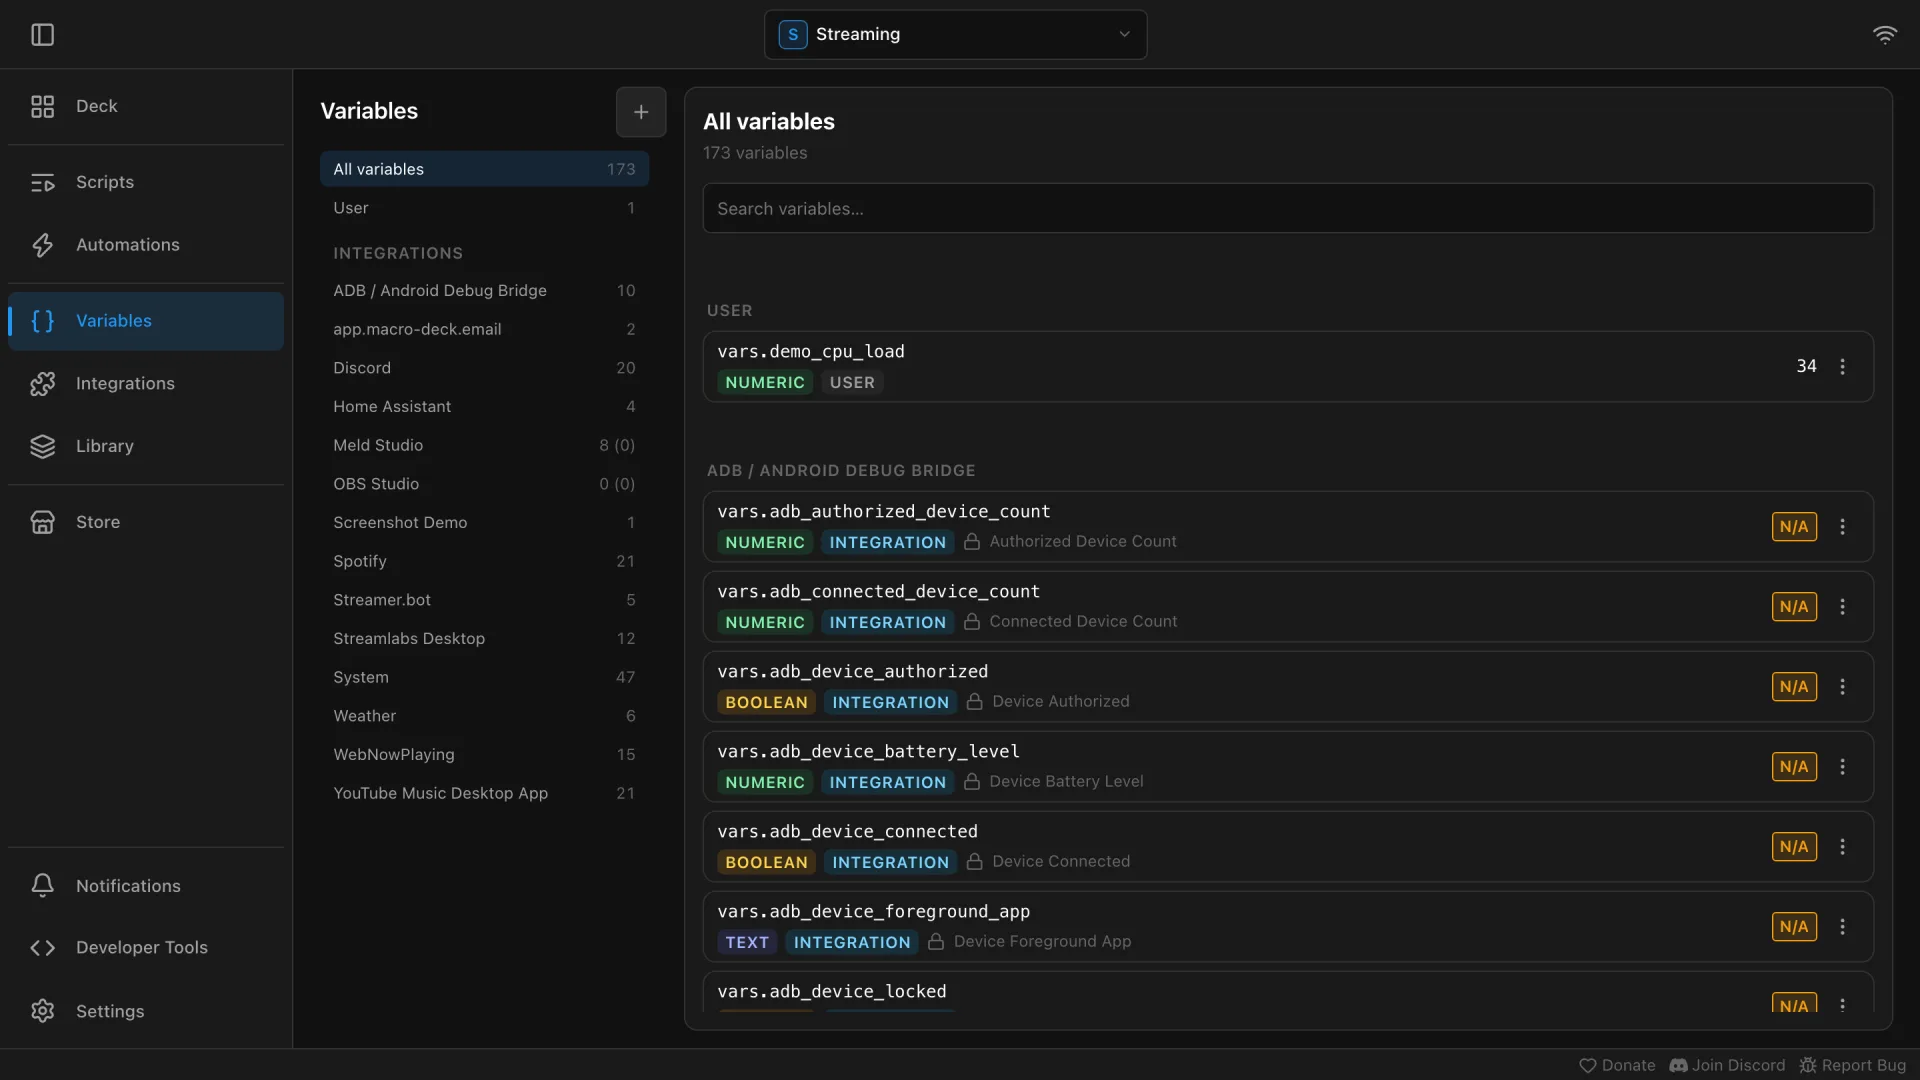Open options menu for vars.demo_cpu_load
This screenshot has width=1920, height=1080.
coord(1842,367)
